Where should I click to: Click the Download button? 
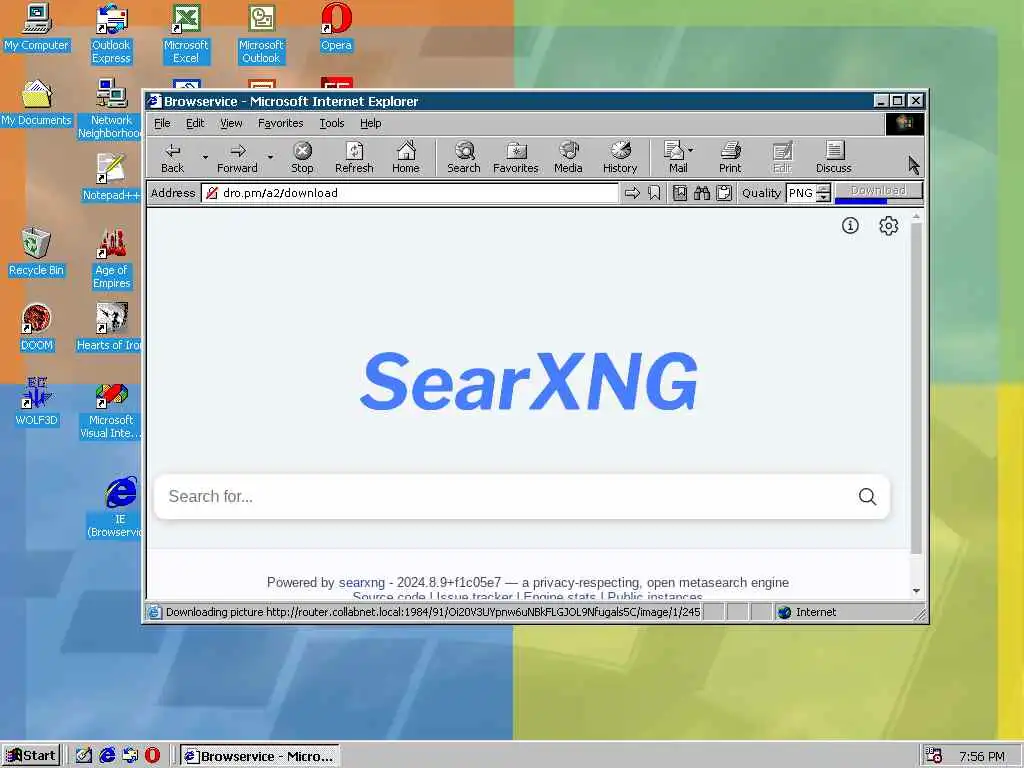[878, 191]
